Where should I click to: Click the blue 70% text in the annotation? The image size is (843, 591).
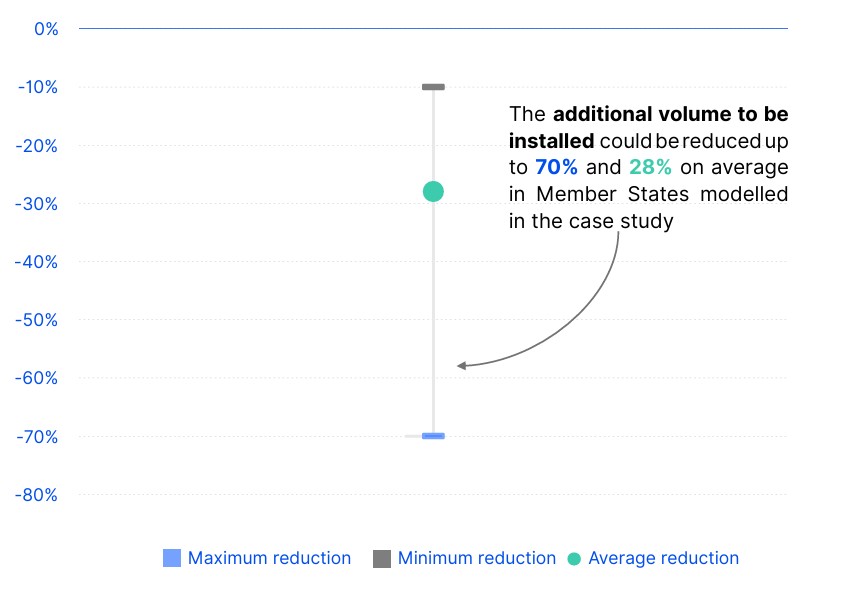coord(556,167)
